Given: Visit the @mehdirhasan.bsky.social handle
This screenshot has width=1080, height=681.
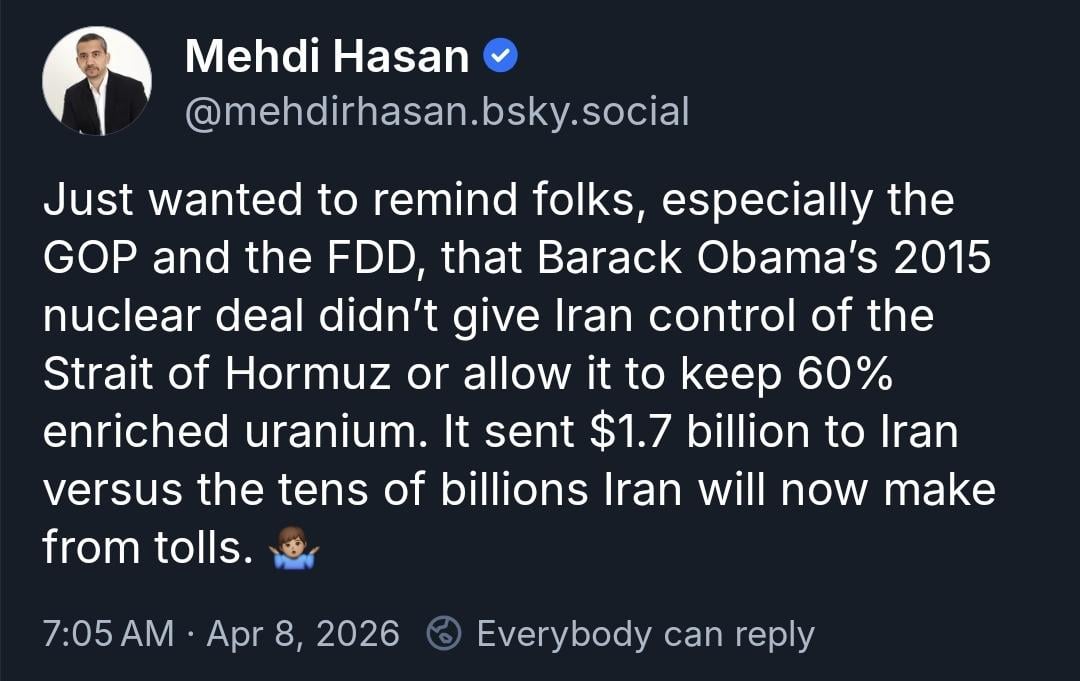Looking at the screenshot, I should pyautogui.click(x=437, y=112).
